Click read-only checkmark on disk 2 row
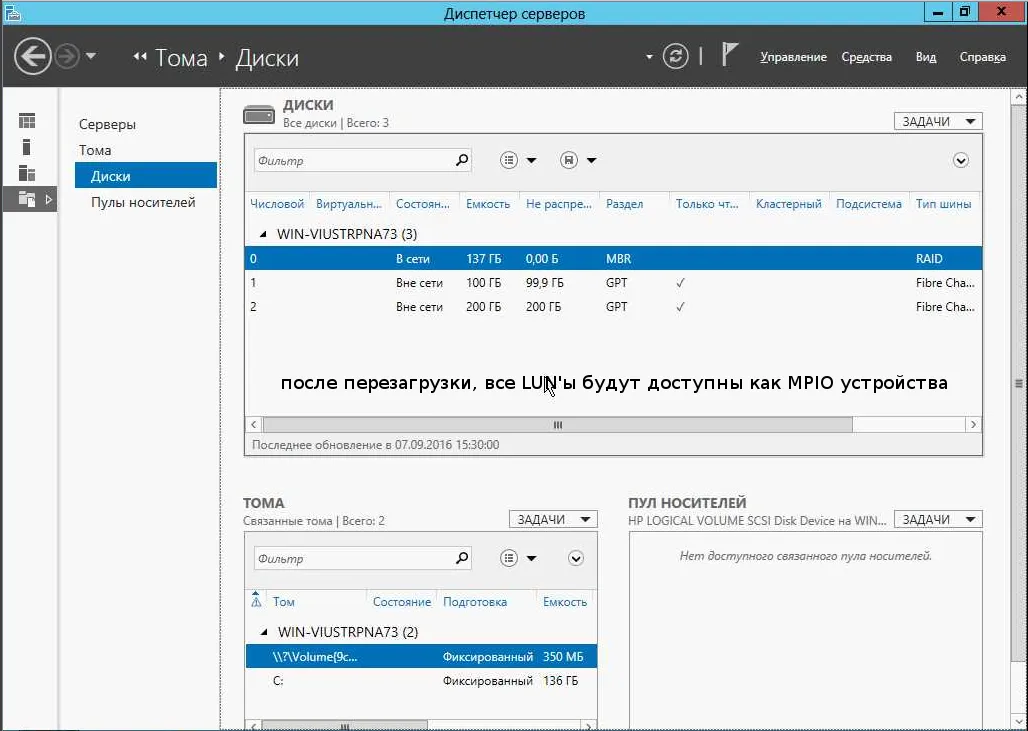Screen dimensions: 1028x731 click(x=681, y=306)
